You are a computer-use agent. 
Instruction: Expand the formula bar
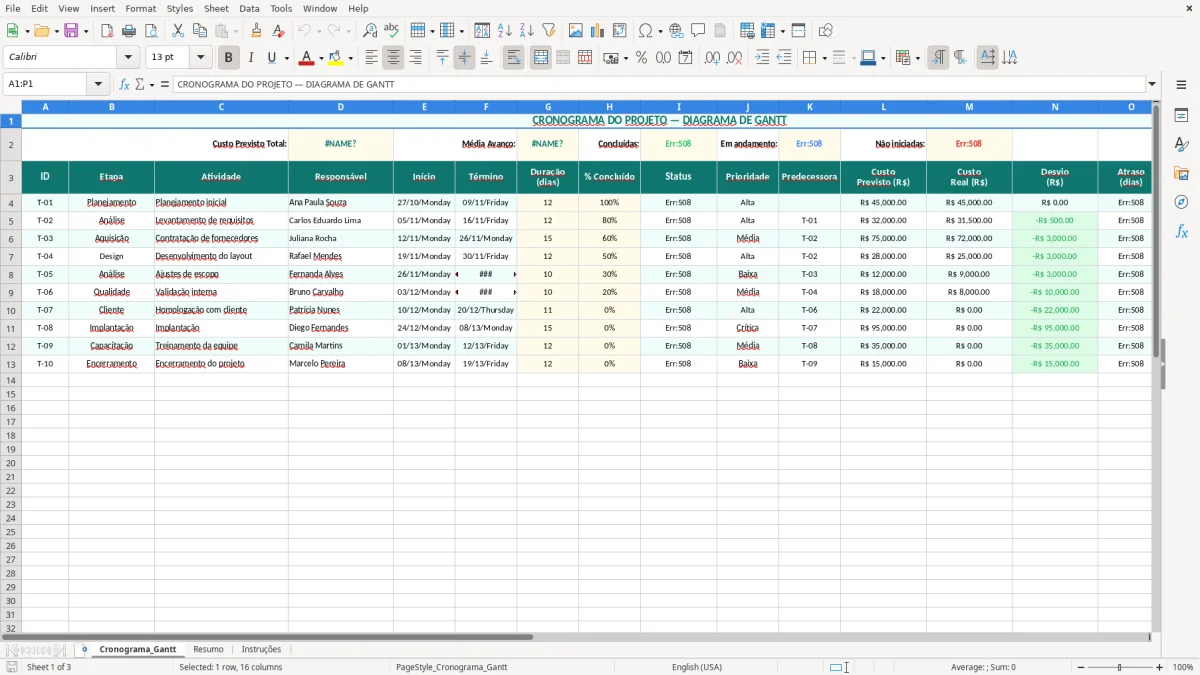[1152, 85]
